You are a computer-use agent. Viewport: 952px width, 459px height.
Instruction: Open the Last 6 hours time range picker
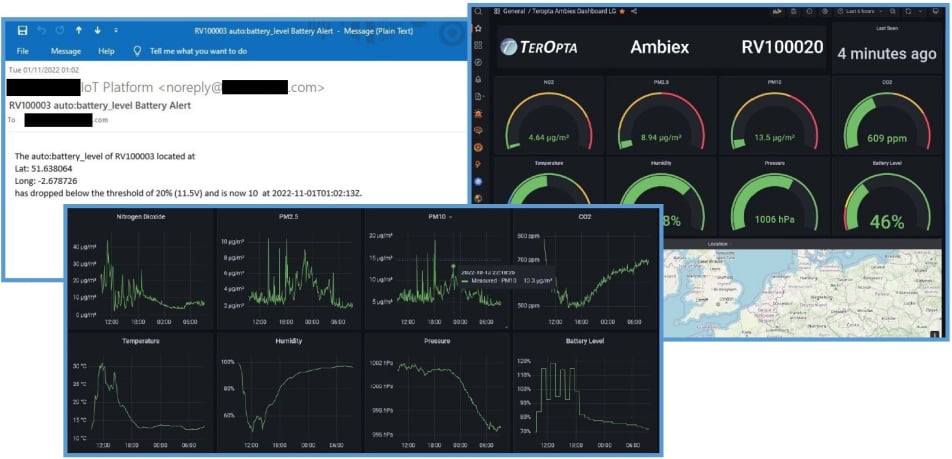858,12
